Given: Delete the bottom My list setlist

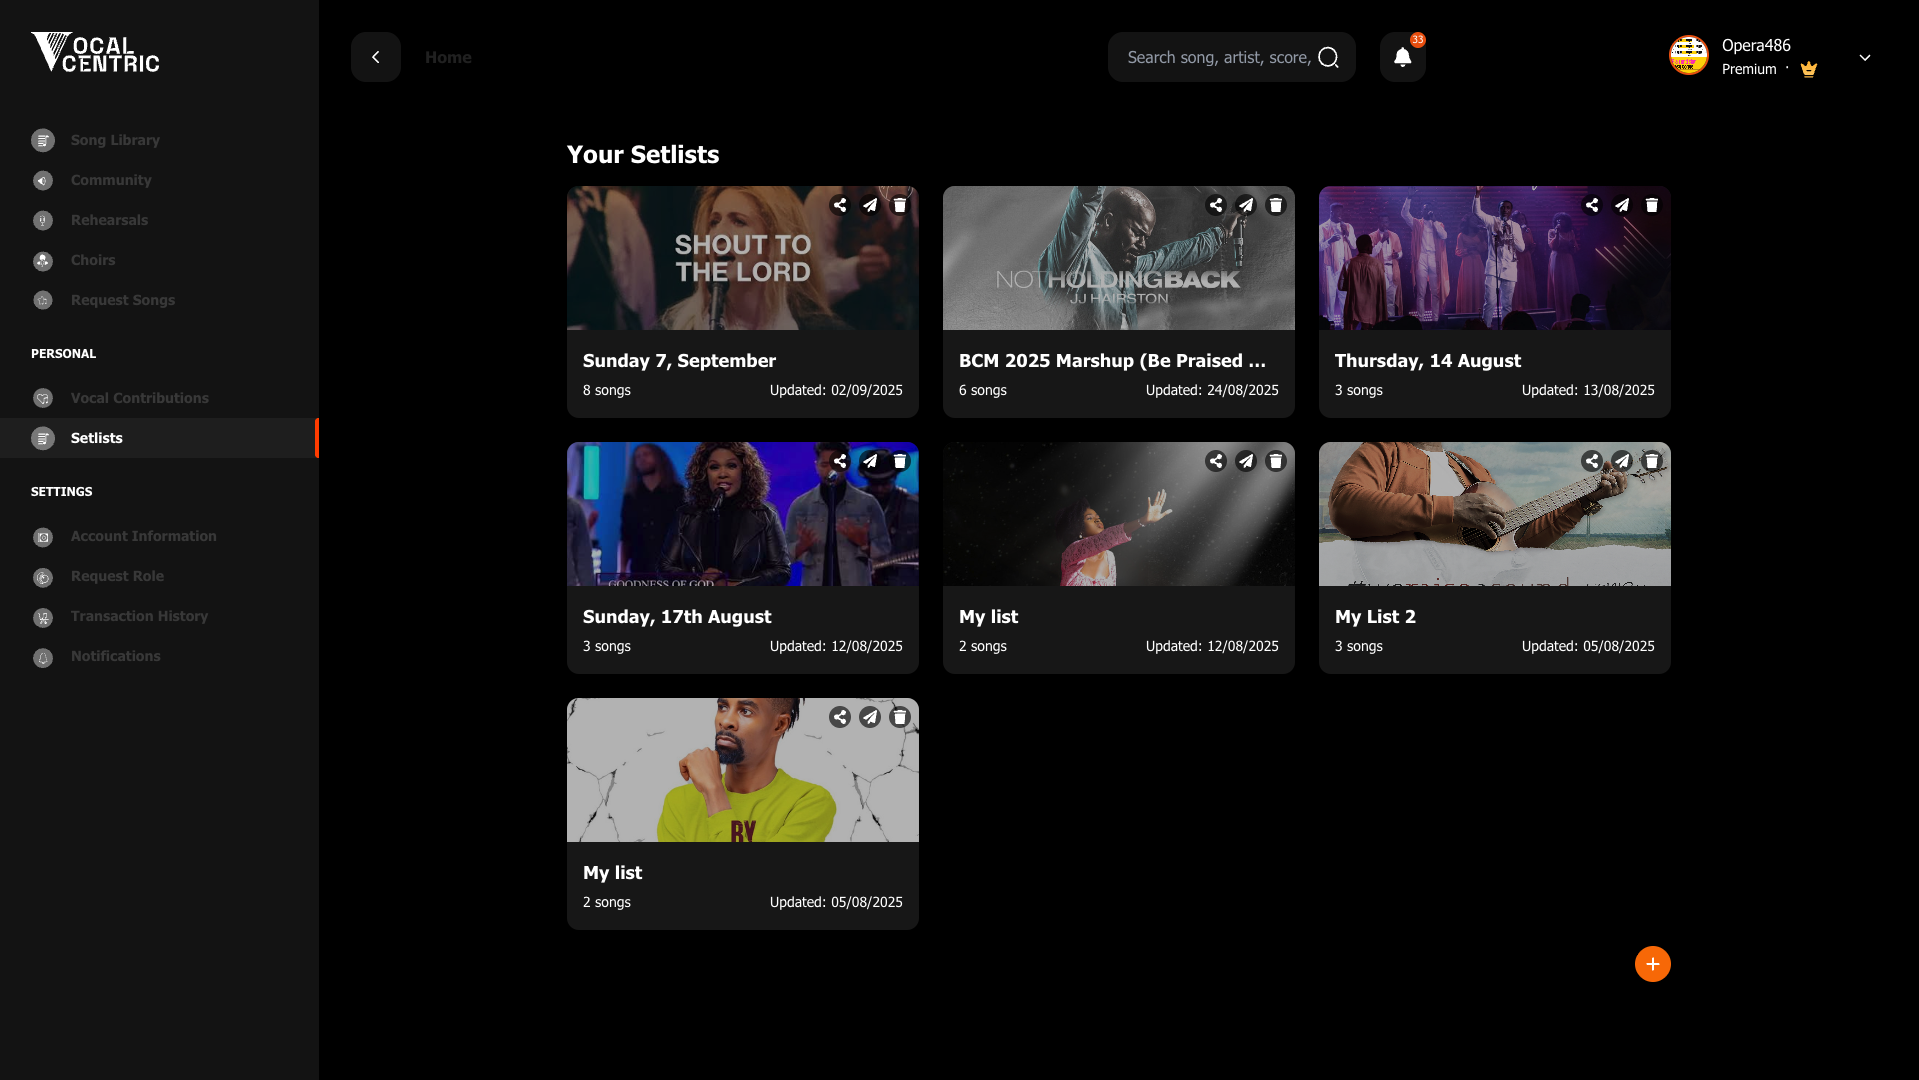Looking at the screenshot, I should [x=899, y=716].
